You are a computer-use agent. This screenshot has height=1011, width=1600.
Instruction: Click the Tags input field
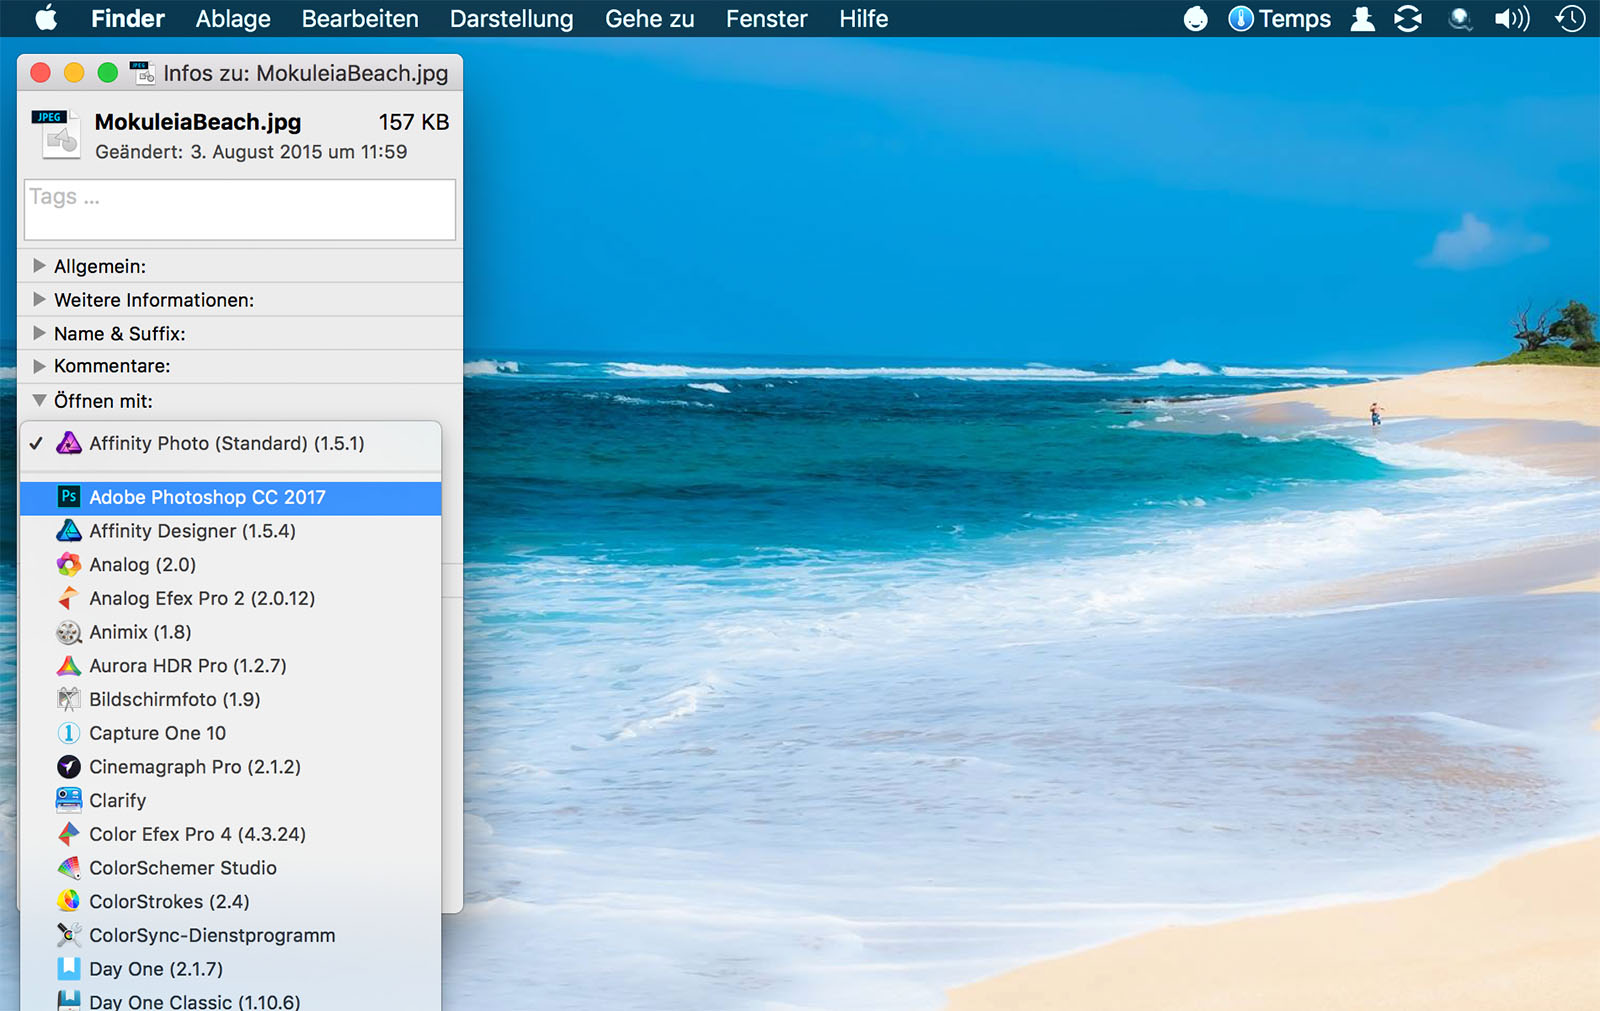[x=240, y=210]
